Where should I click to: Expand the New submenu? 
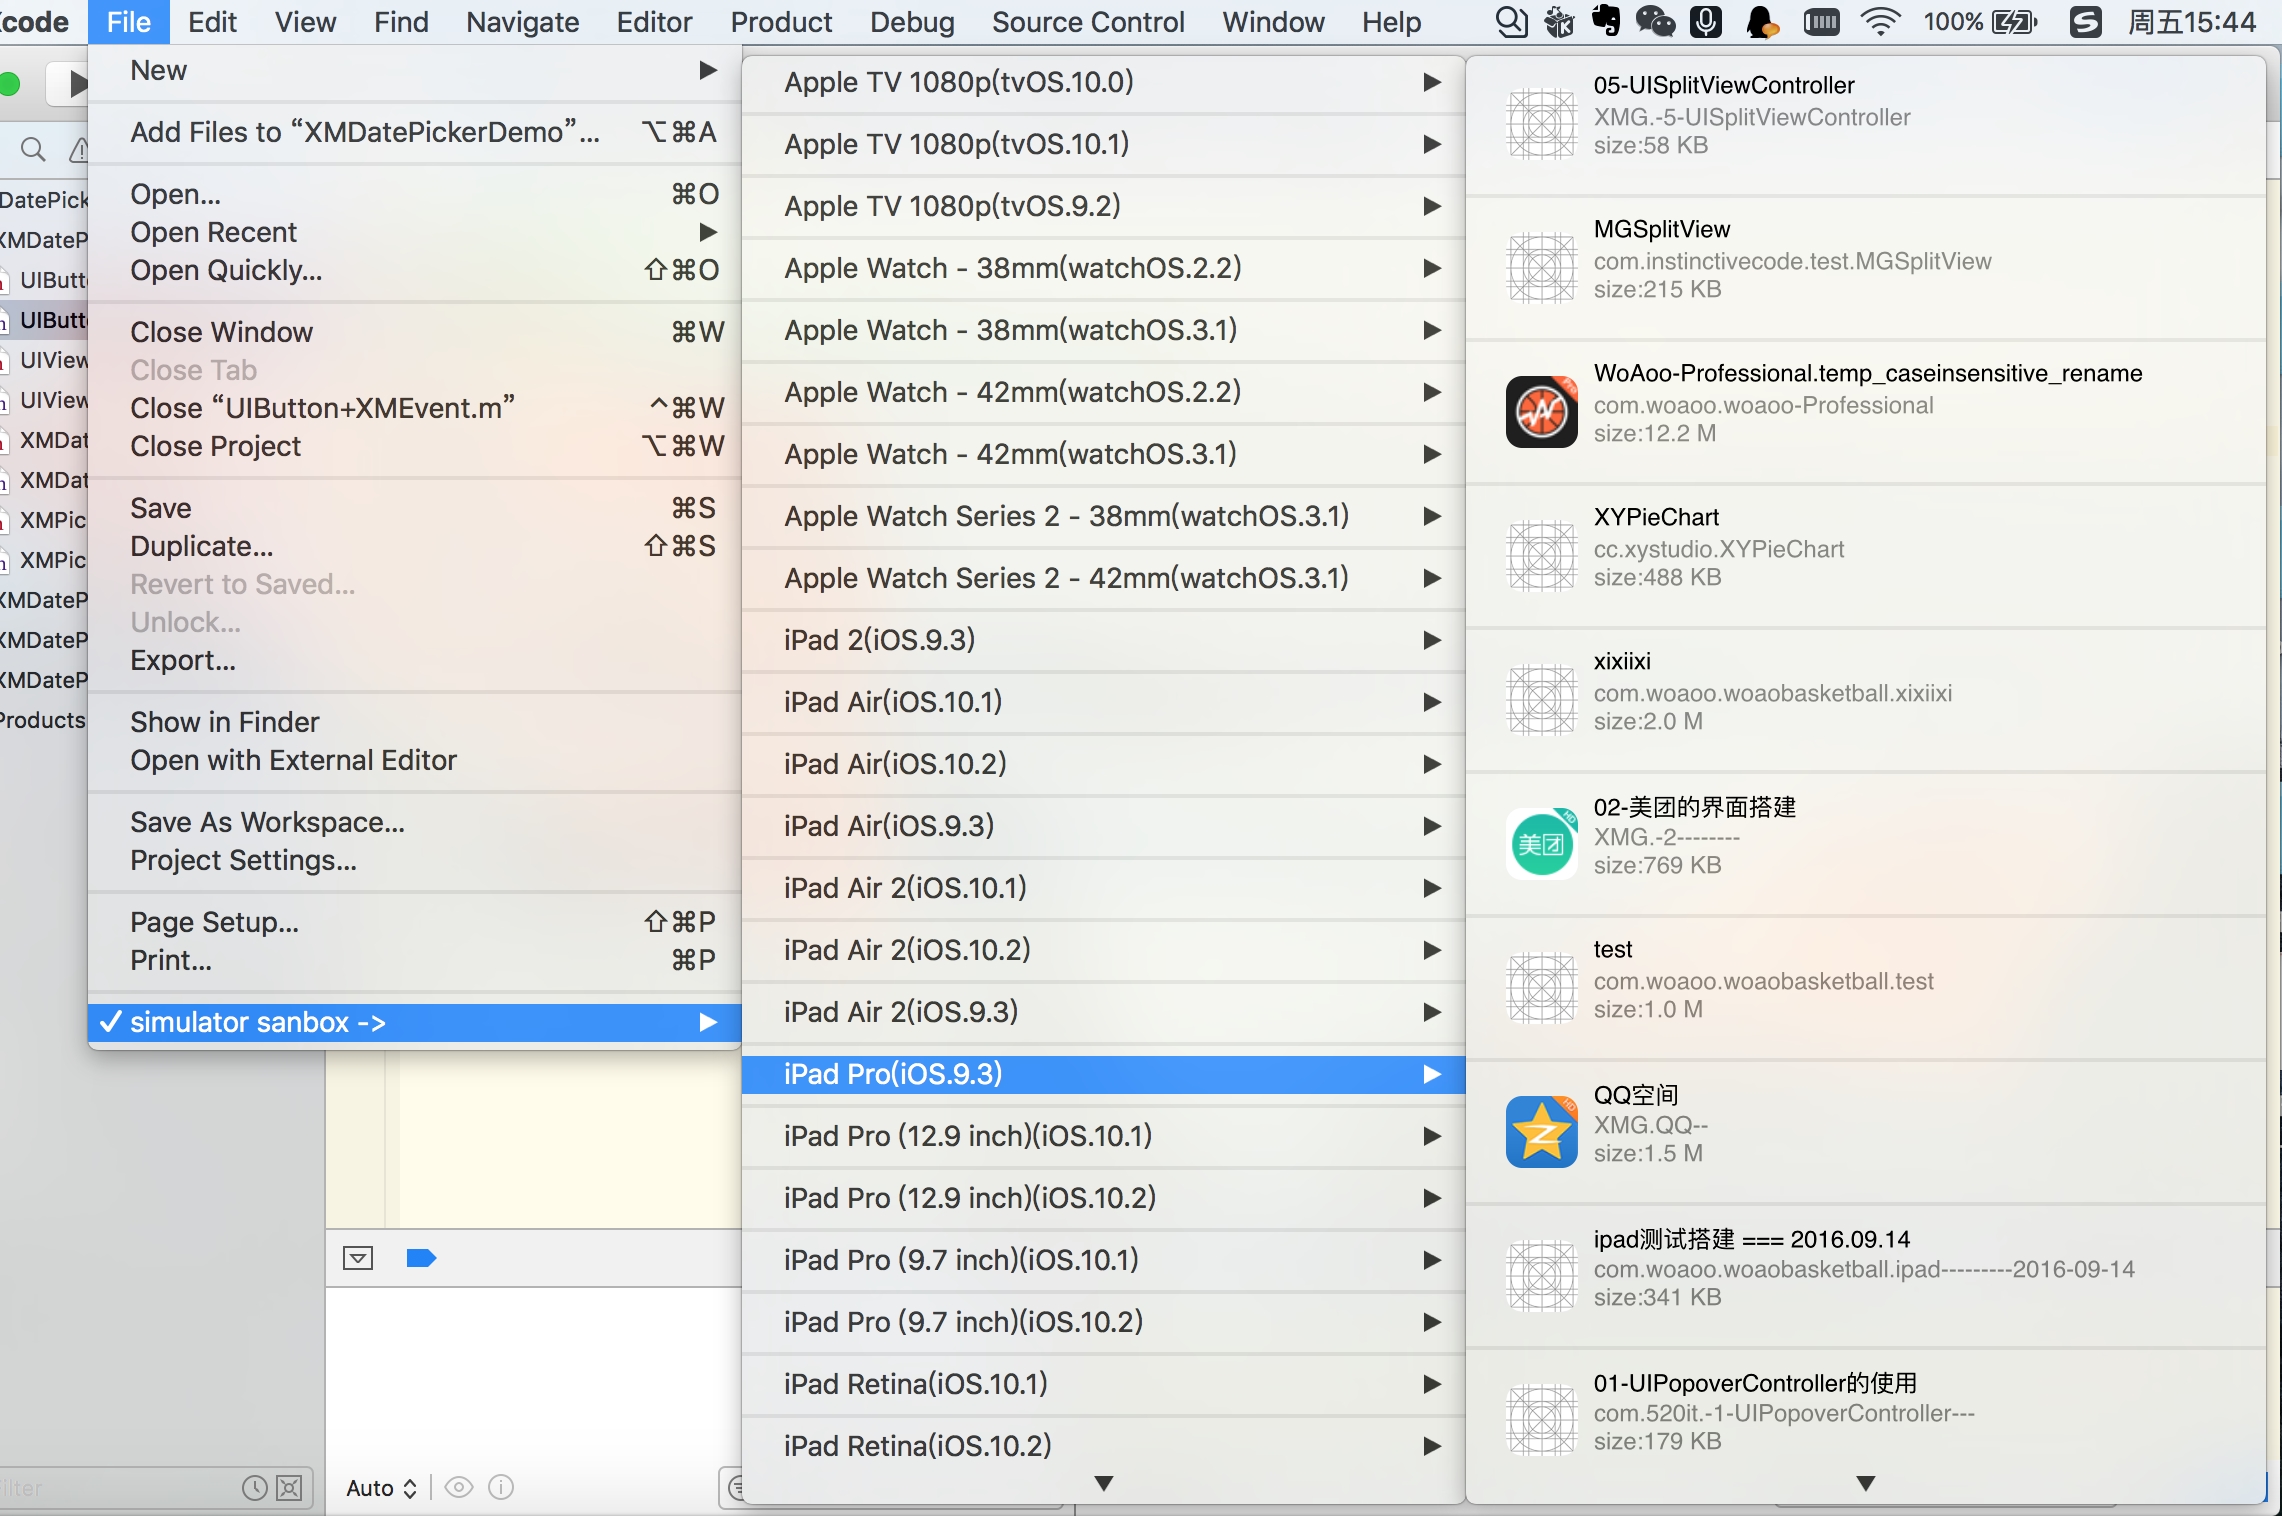coord(414,71)
